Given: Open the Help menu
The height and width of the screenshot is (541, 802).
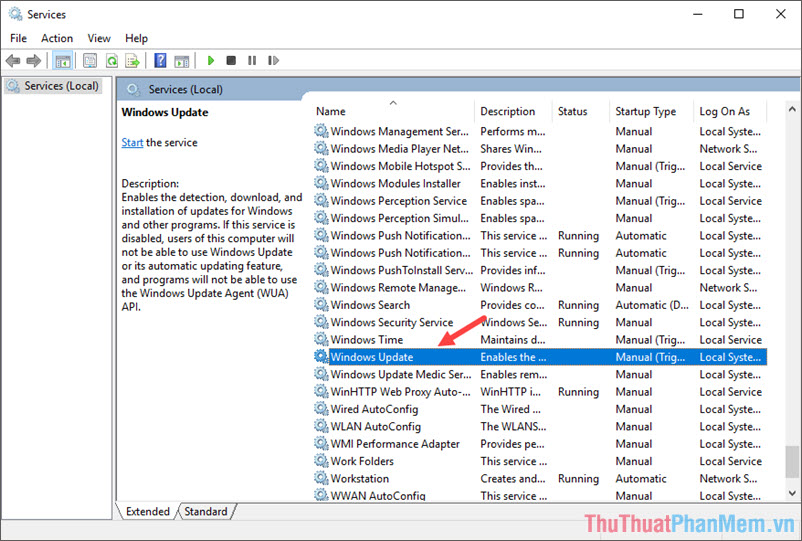Looking at the screenshot, I should (136, 38).
